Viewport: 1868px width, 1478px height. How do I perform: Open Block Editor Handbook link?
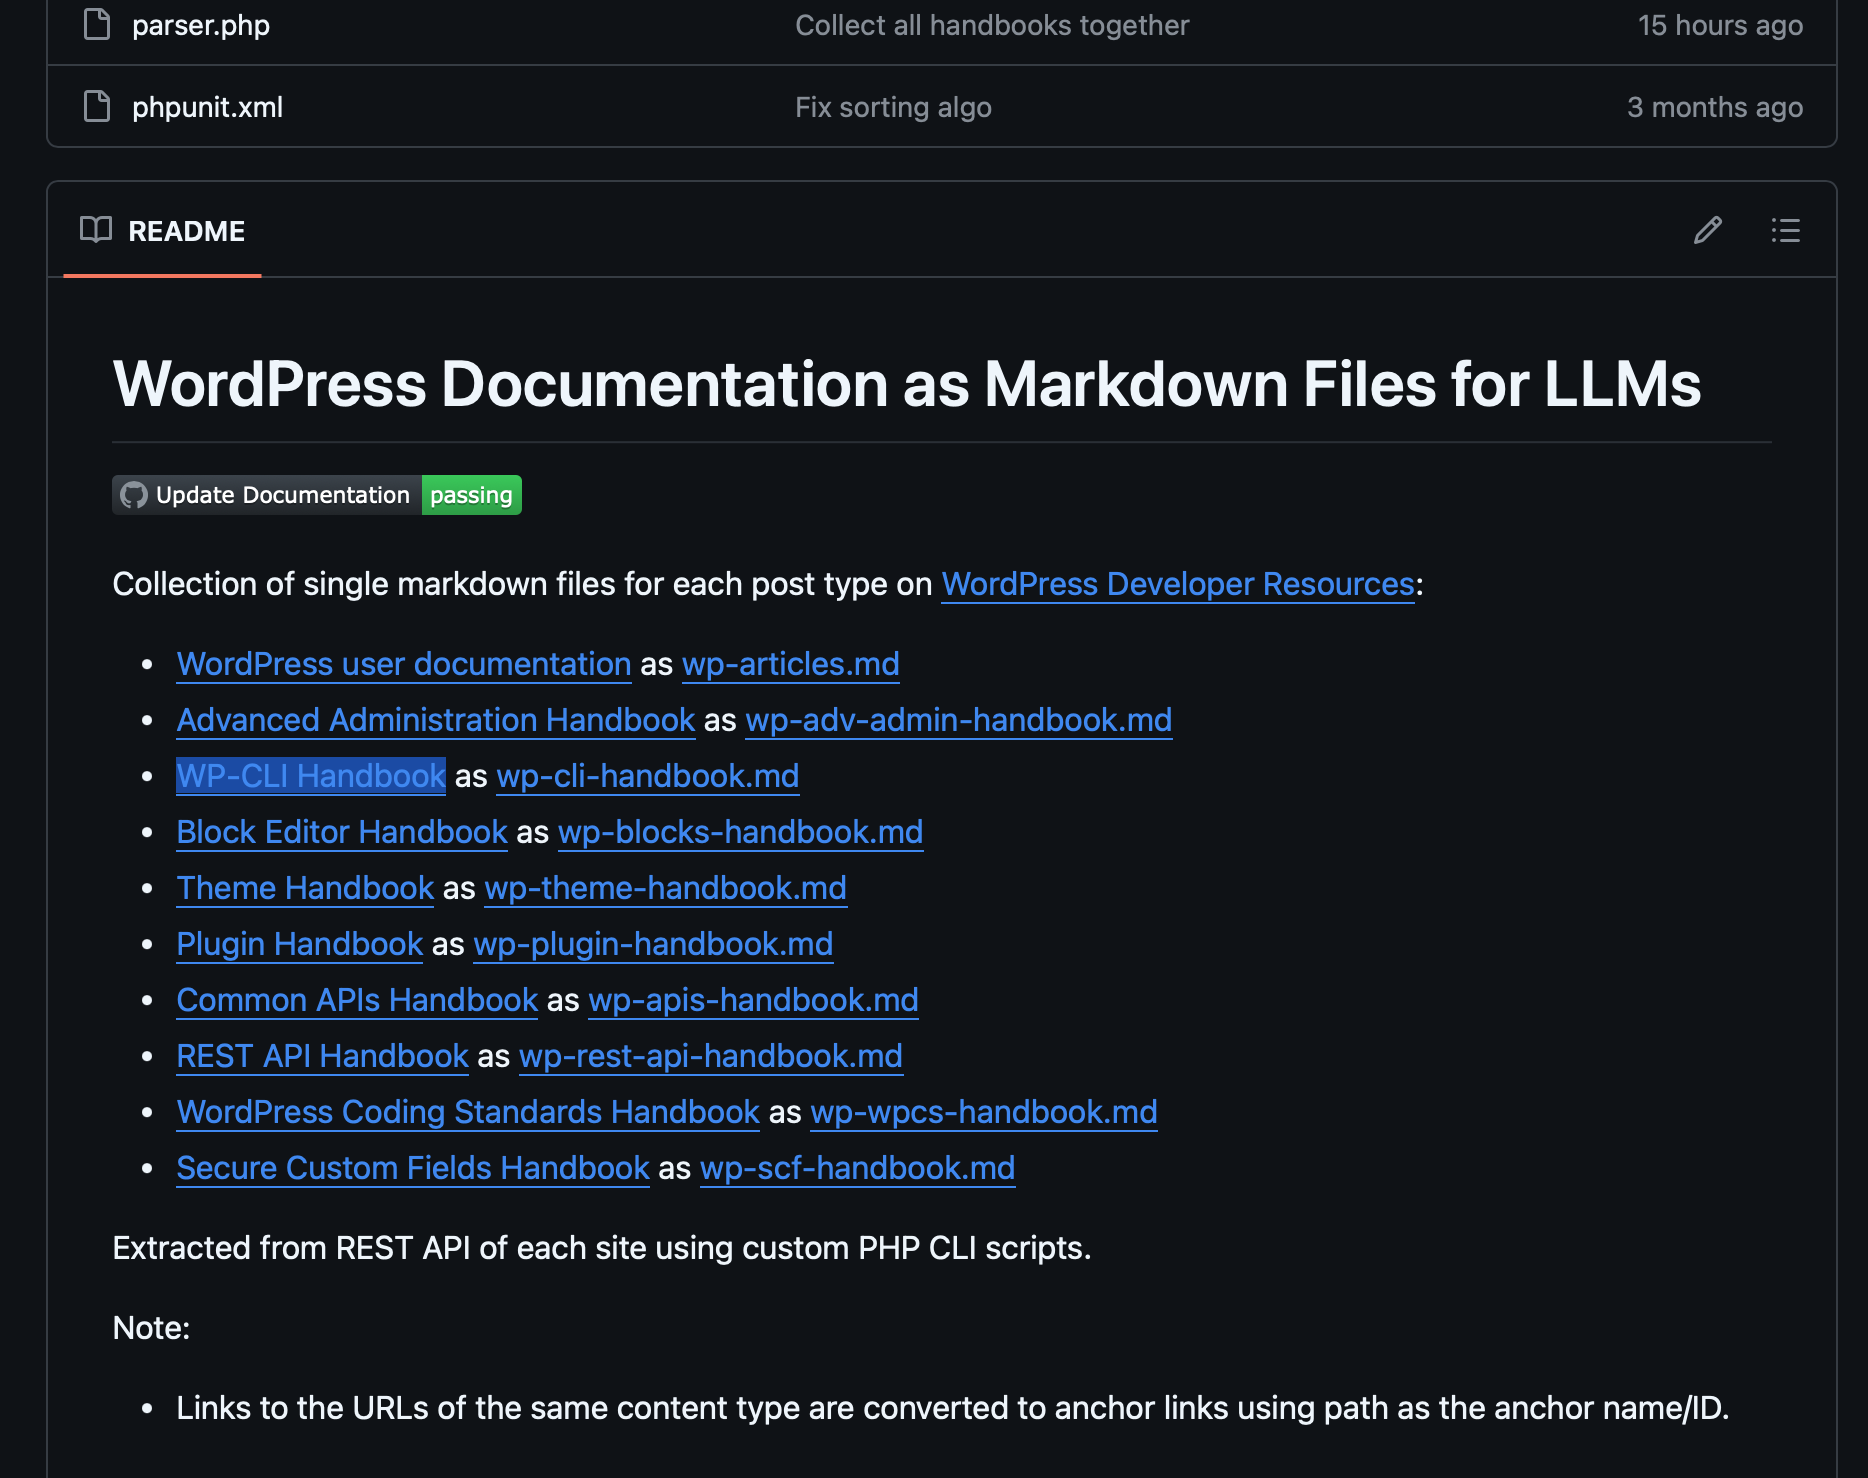pos(342,832)
